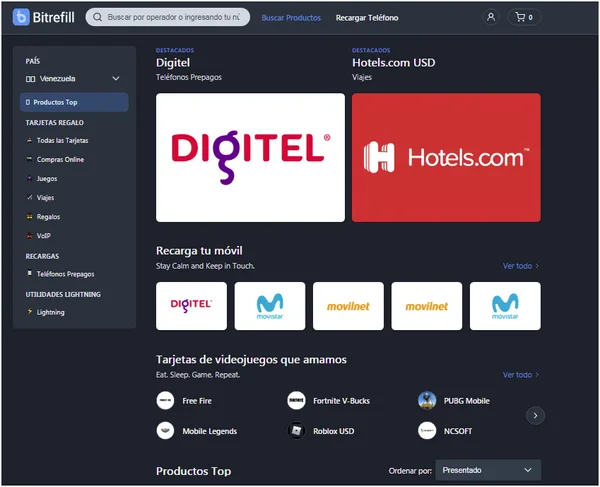Open the Buscar Productos tab
This screenshot has height=487, width=600.
[x=291, y=18]
